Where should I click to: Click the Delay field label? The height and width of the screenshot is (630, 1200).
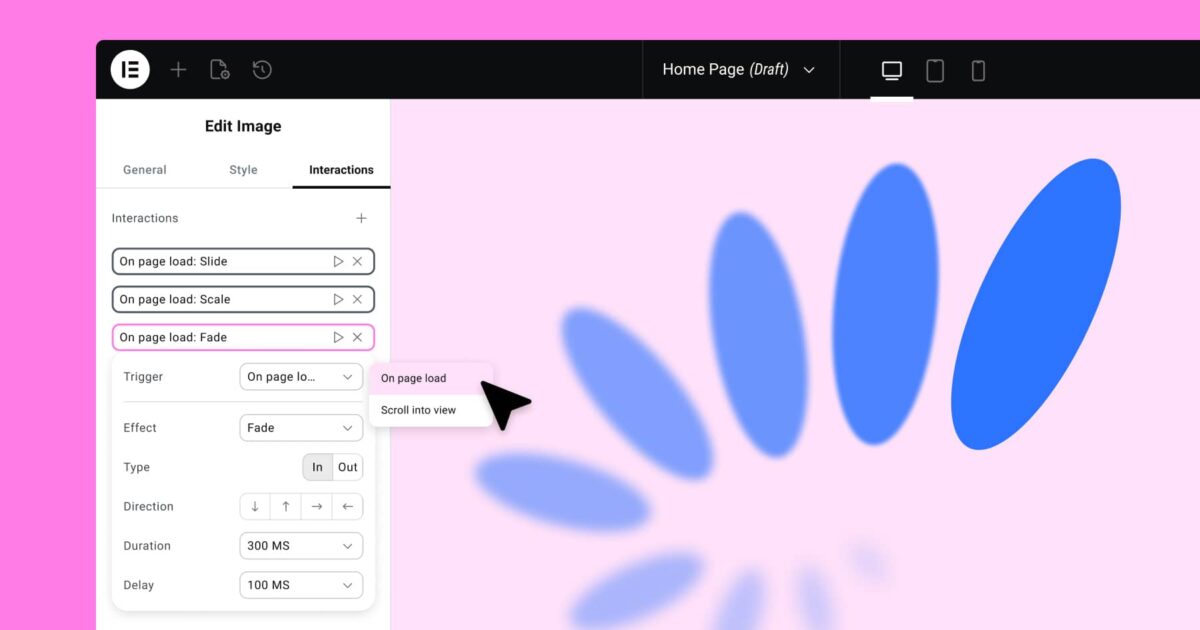pyautogui.click(x=138, y=585)
